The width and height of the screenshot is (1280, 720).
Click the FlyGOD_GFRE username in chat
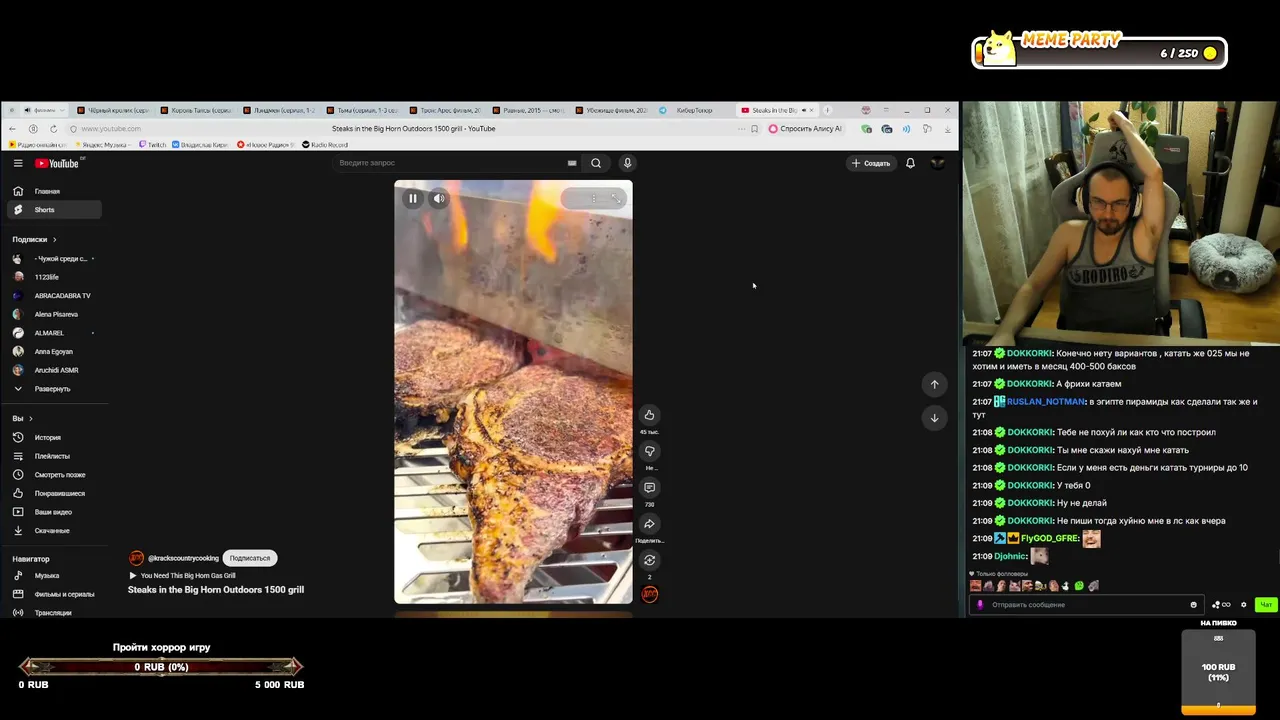coord(1049,538)
